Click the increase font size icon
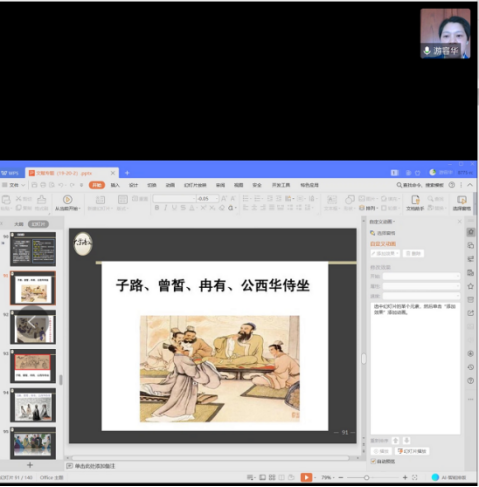 (x=224, y=199)
